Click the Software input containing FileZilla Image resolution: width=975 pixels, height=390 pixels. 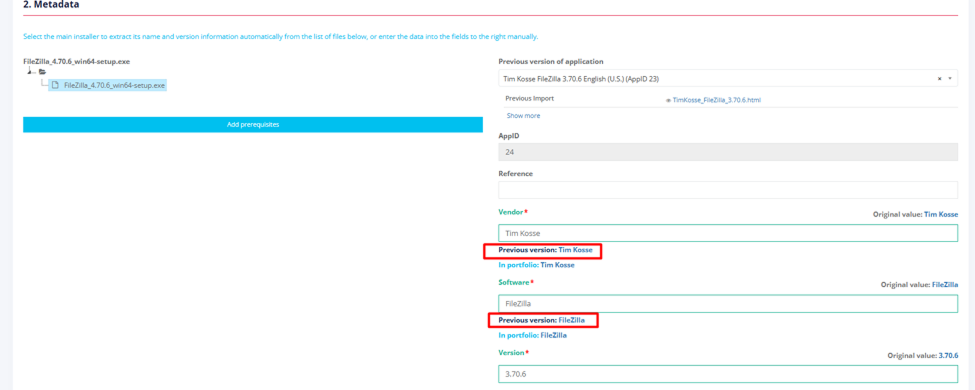(x=728, y=304)
